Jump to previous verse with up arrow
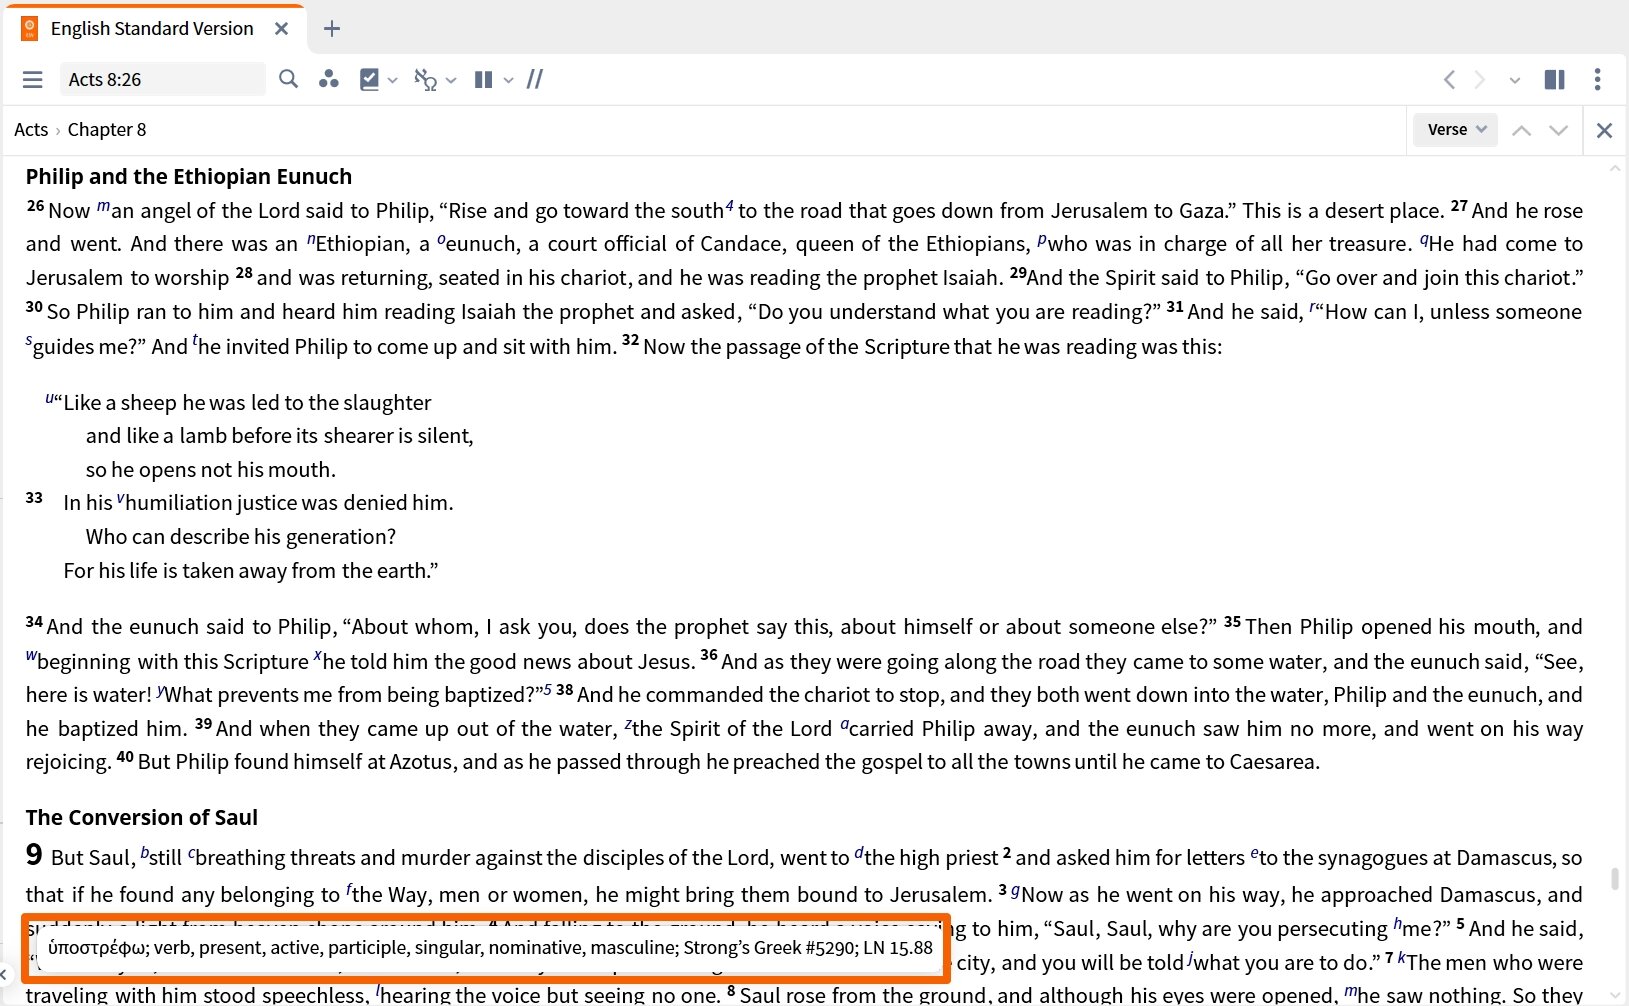This screenshot has width=1629, height=1006. (1521, 130)
